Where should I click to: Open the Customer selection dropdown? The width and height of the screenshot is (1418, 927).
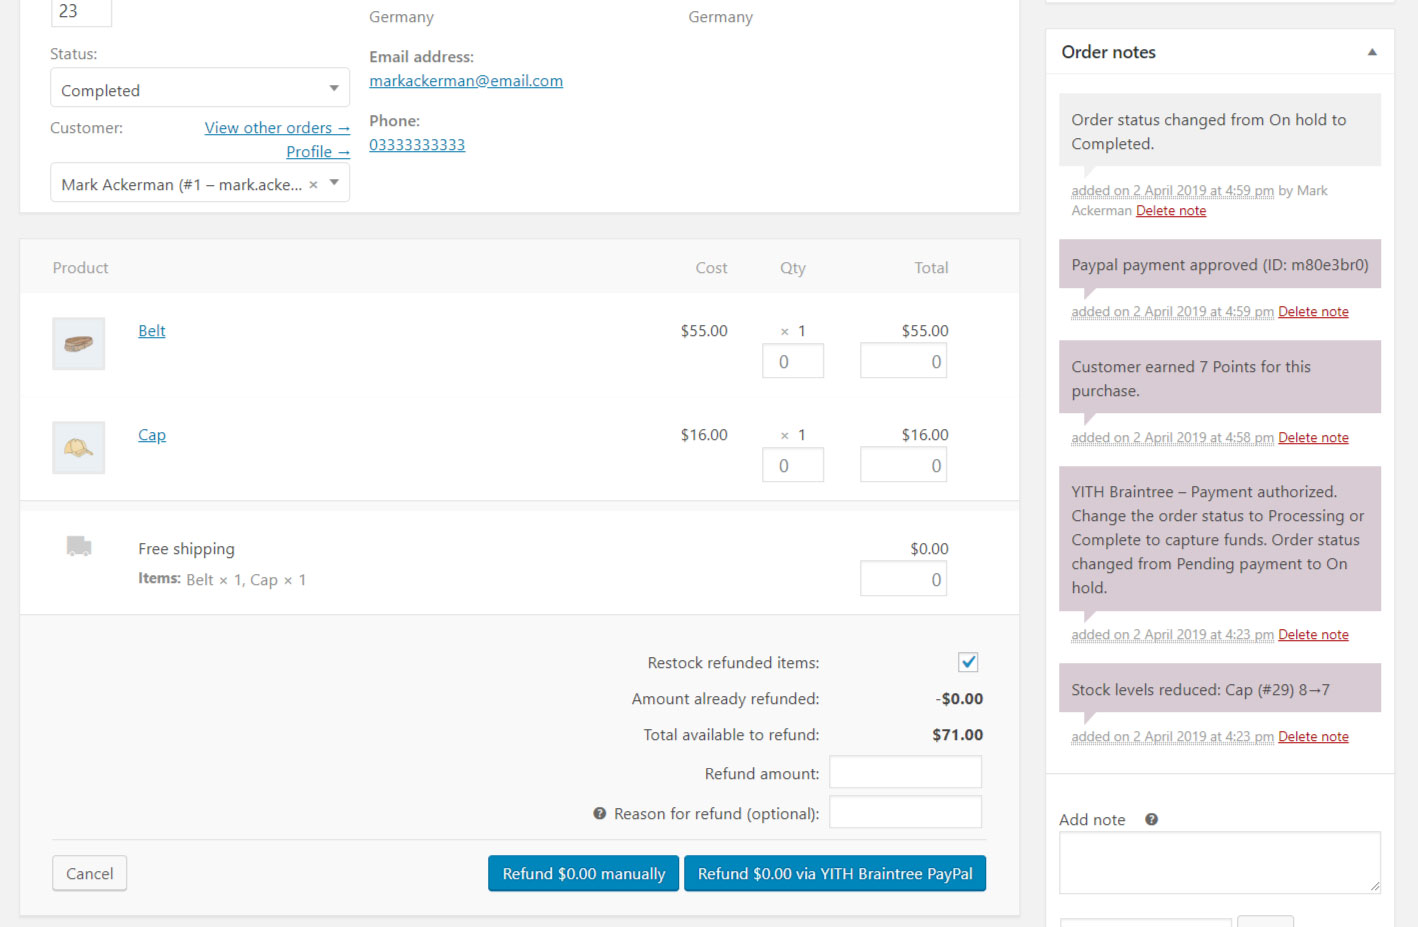click(x=334, y=183)
